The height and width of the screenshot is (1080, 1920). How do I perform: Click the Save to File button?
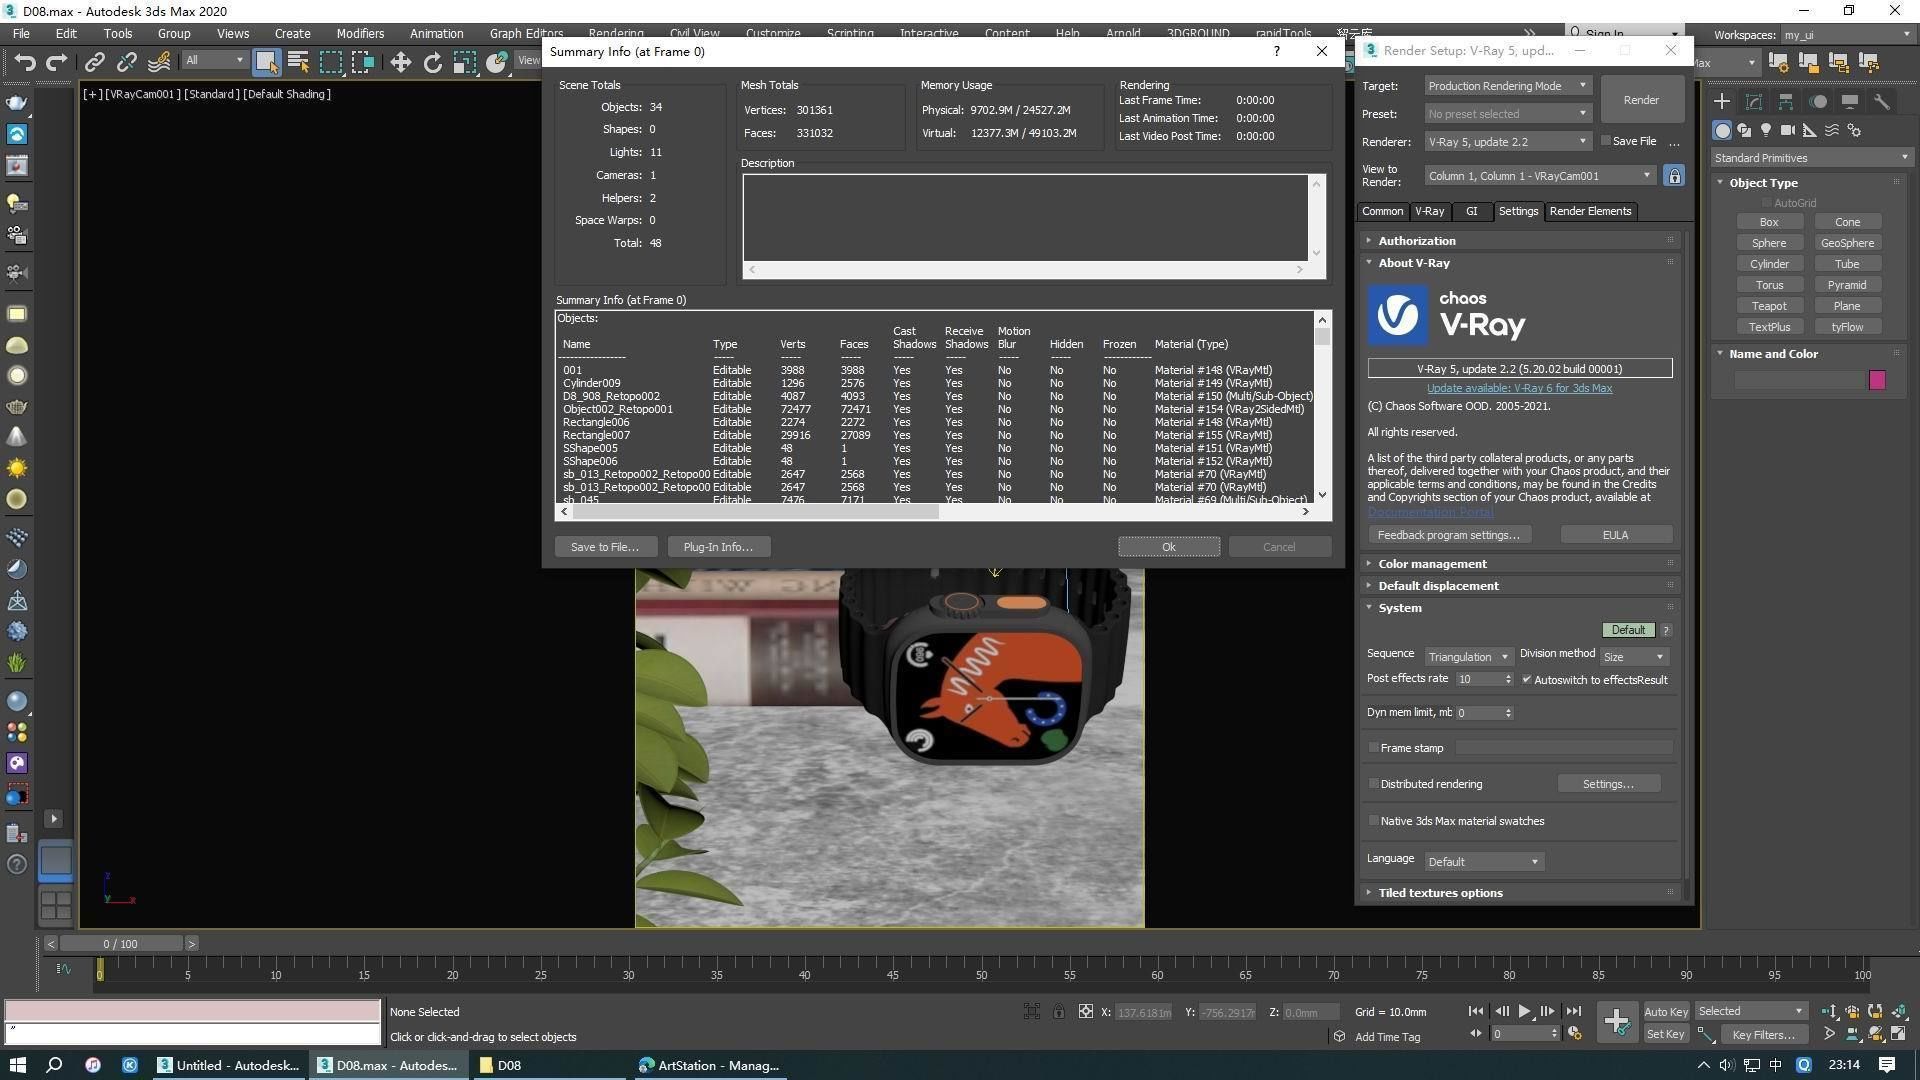tap(604, 547)
